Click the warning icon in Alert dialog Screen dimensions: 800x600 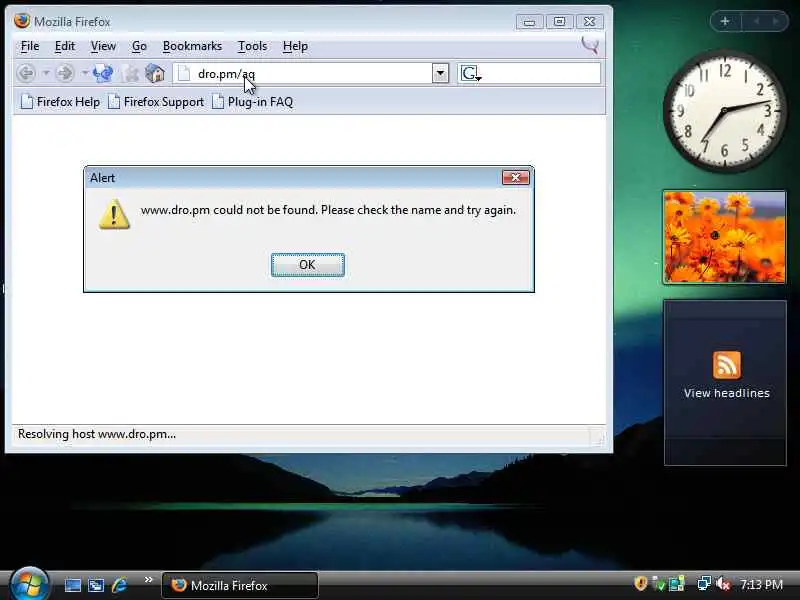(114, 214)
